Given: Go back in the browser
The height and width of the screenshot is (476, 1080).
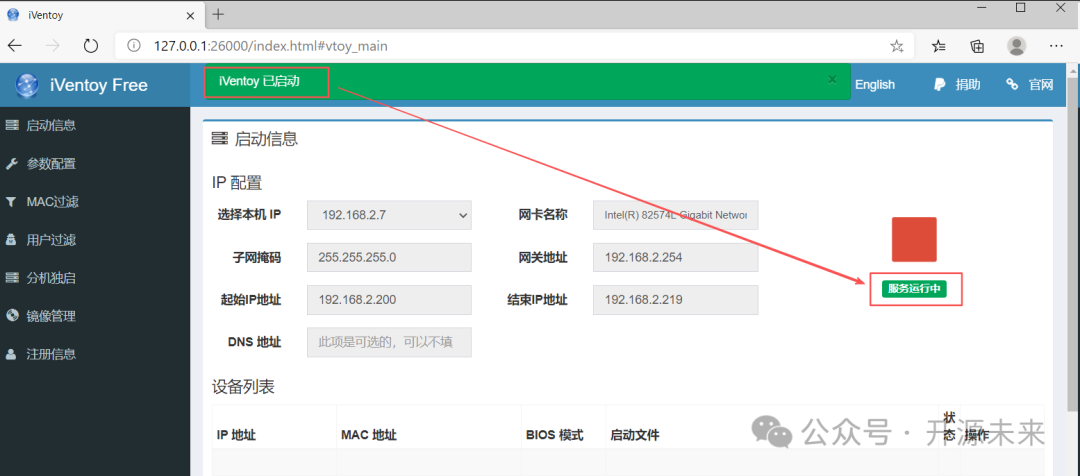Looking at the screenshot, I should [14, 46].
